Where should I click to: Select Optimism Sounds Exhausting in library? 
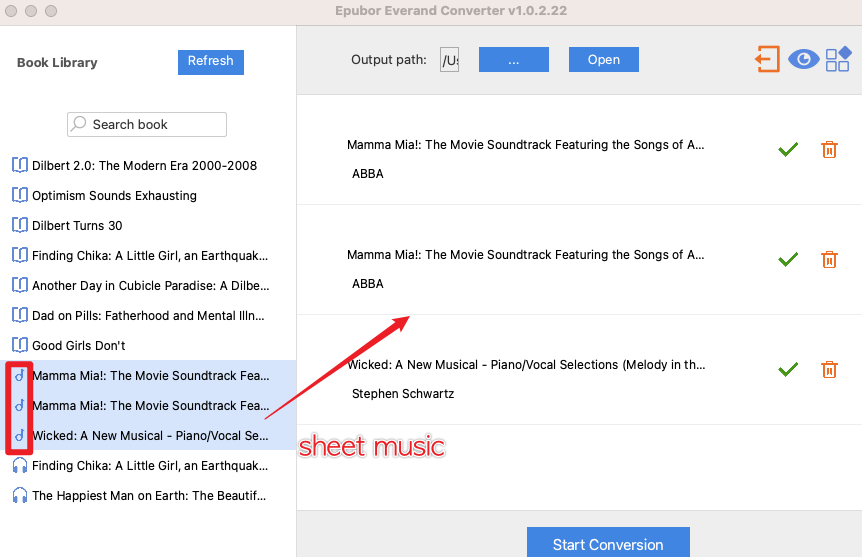114,196
